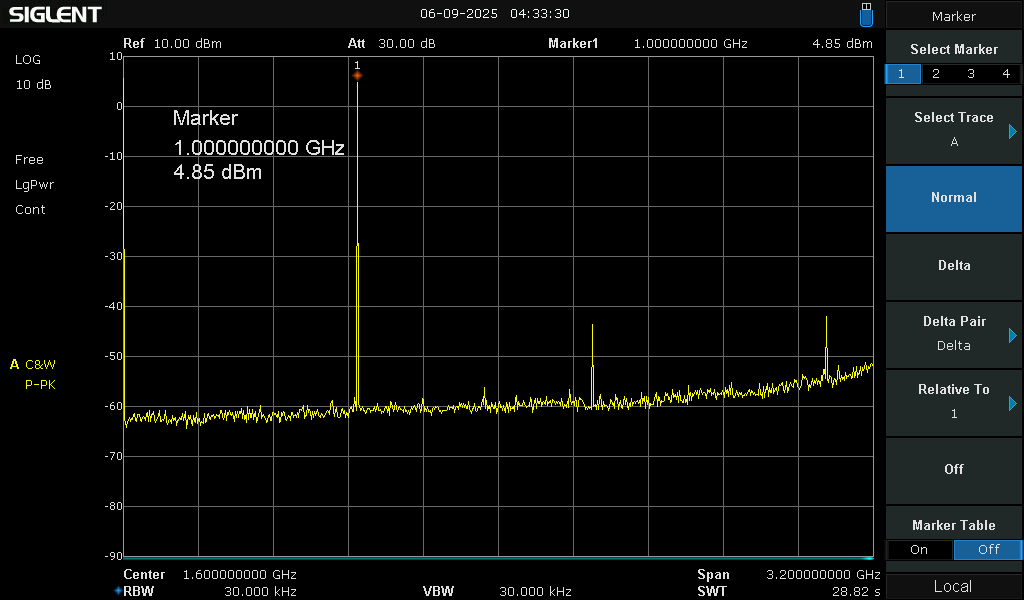Set Marker Table to Off
Screen dimensions: 1024x600
tap(988, 550)
